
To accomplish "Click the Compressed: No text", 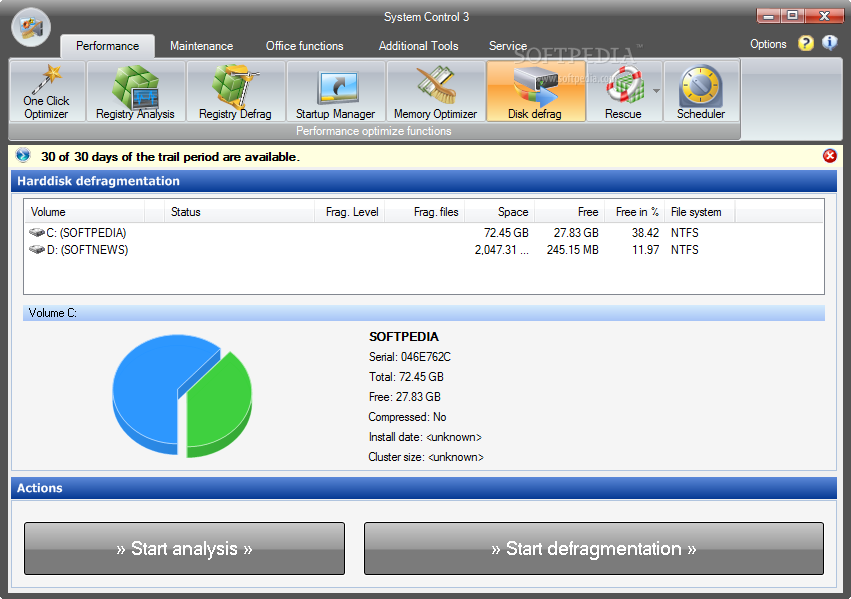I will [x=407, y=417].
